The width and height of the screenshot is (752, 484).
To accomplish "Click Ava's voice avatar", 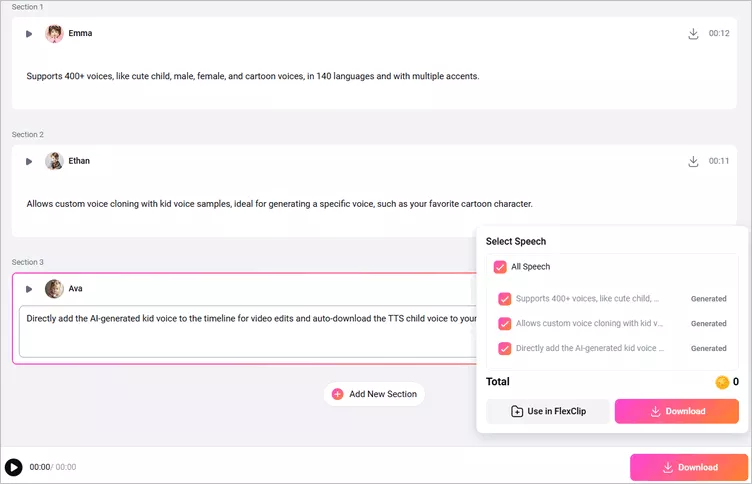I will pyautogui.click(x=54, y=289).
